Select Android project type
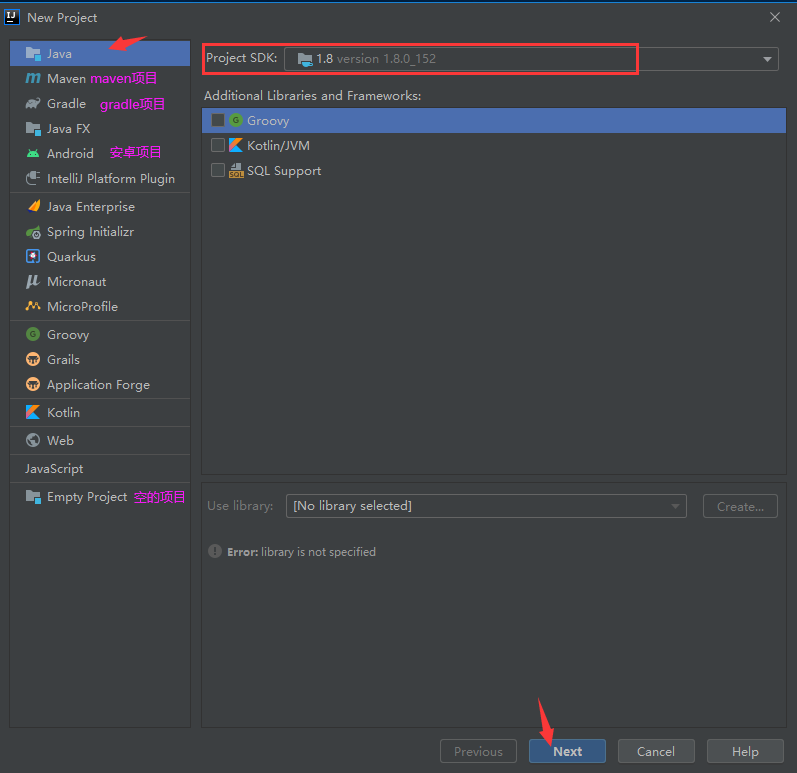Screen dimensions: 797x773 coord(100,153)
